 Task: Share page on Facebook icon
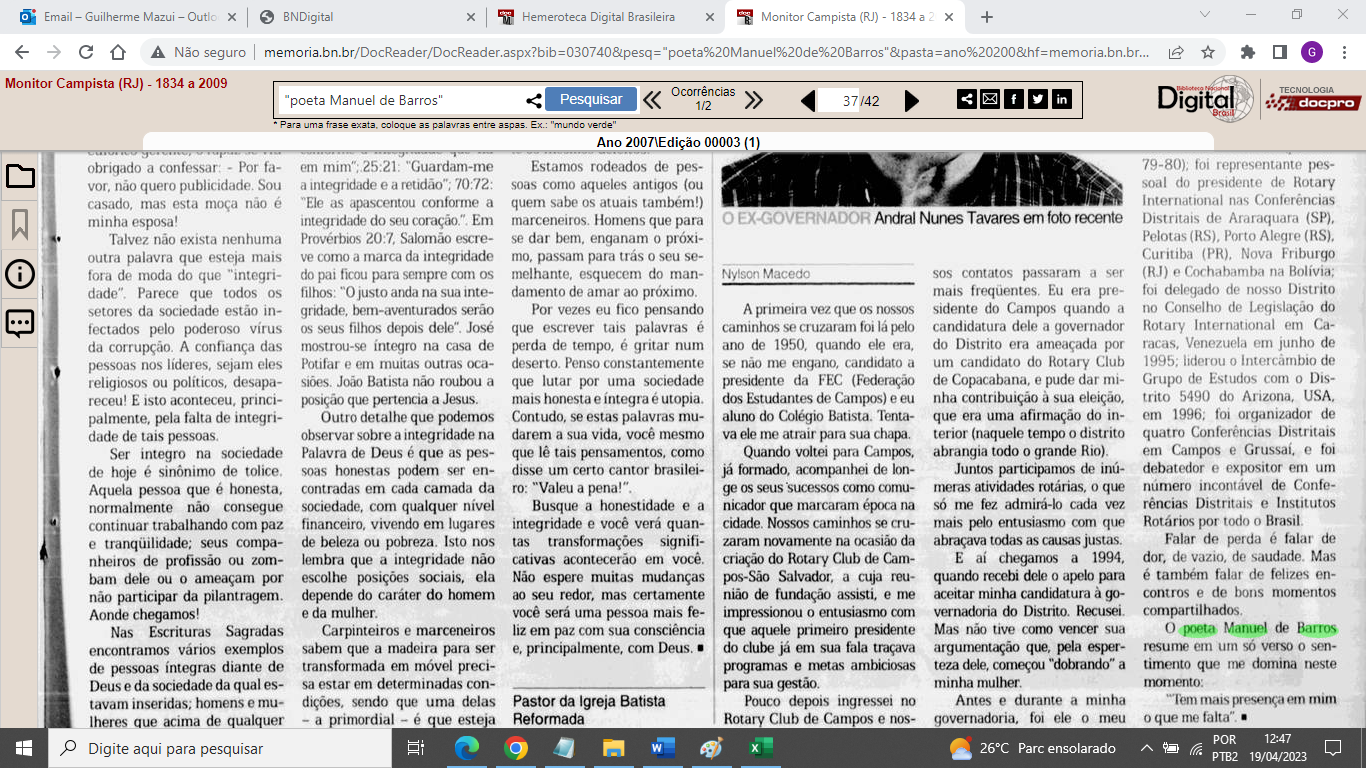1014,98
